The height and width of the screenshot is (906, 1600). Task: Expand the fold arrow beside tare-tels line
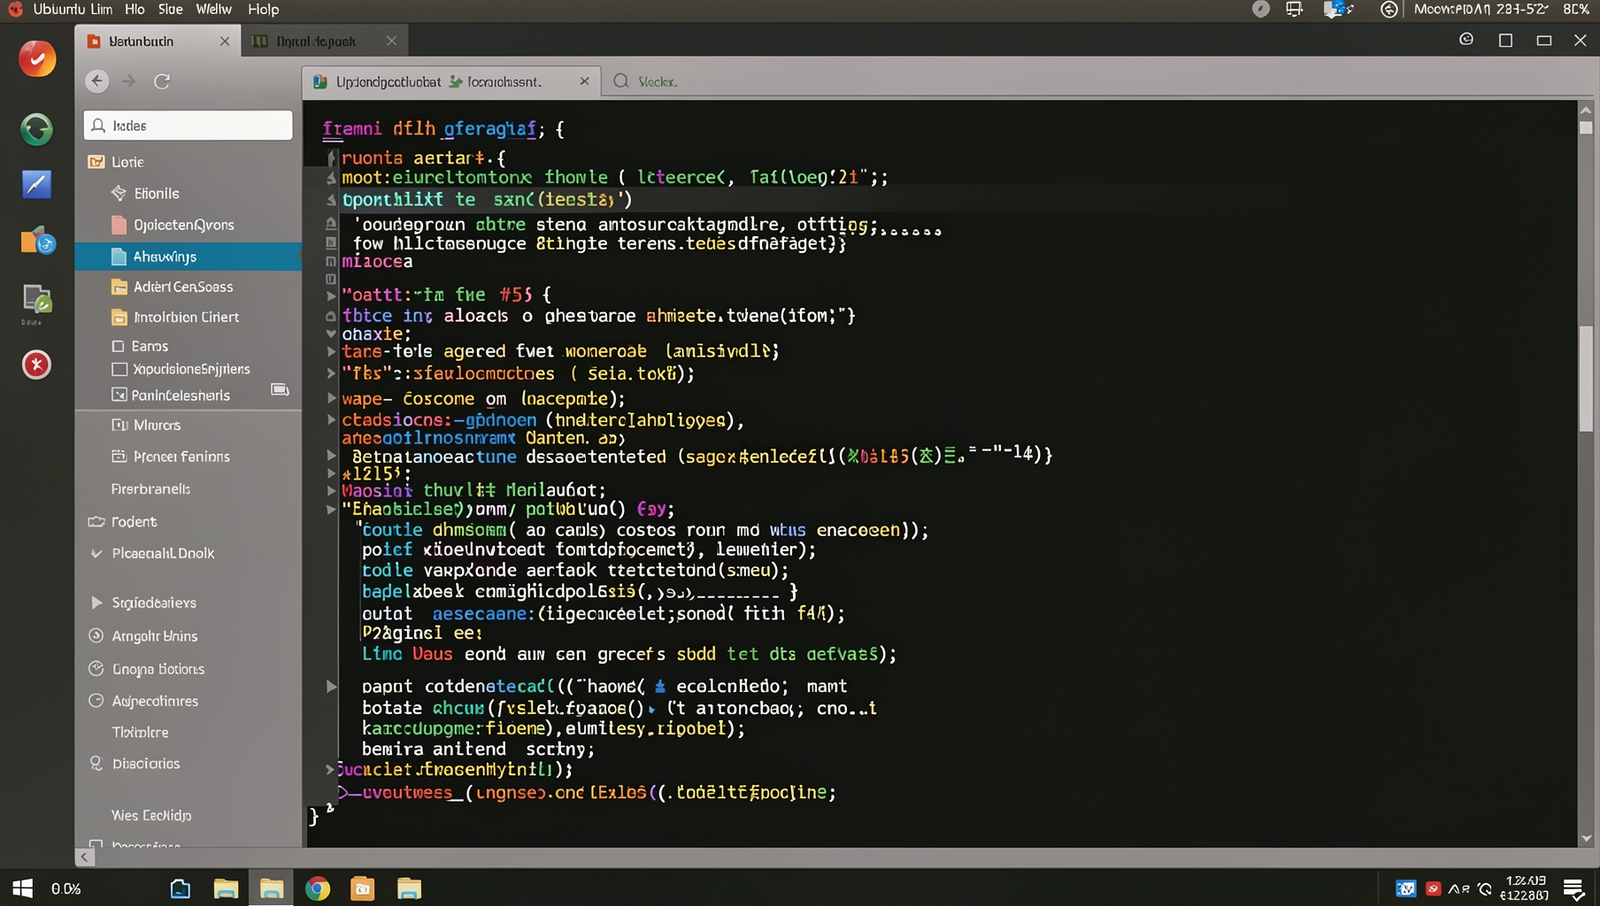(331, 352)
